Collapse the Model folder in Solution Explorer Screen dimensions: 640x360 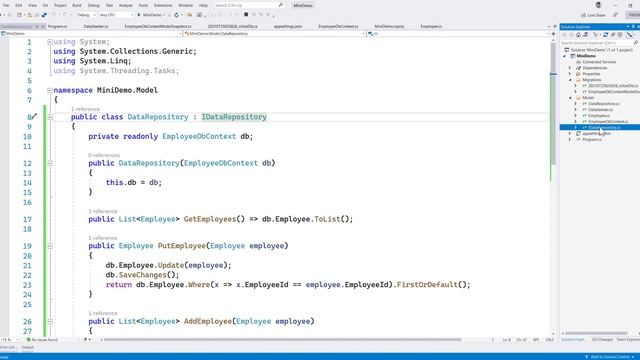[570, 98]
